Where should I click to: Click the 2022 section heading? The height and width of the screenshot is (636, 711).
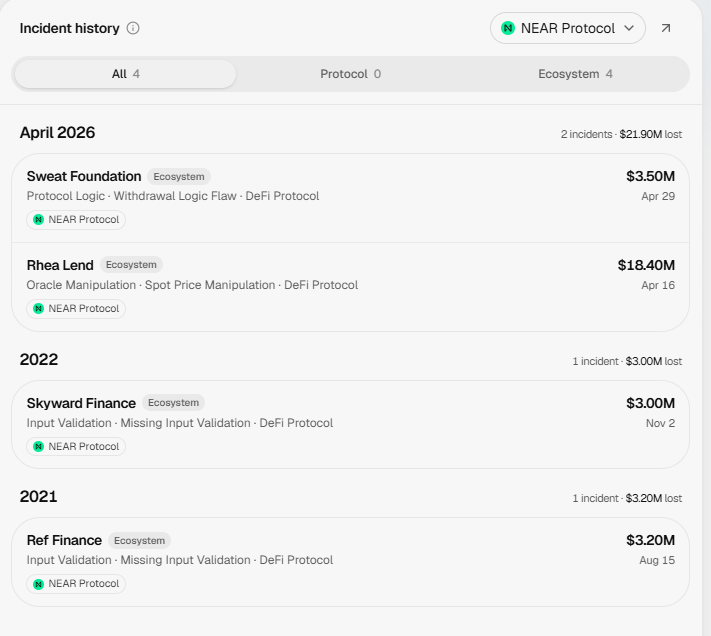pyautogui.click(x=39, y=359)
